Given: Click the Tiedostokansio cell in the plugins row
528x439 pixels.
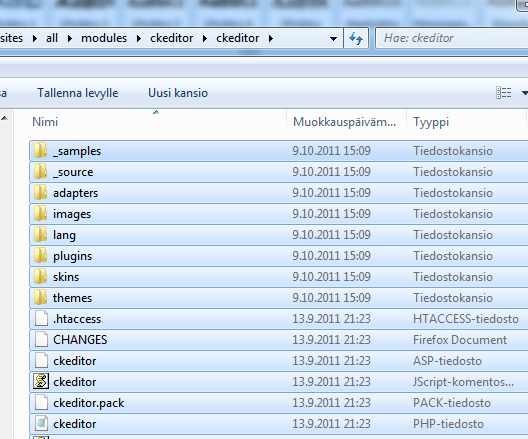Looking at the screenshot, I should [453, 256].
